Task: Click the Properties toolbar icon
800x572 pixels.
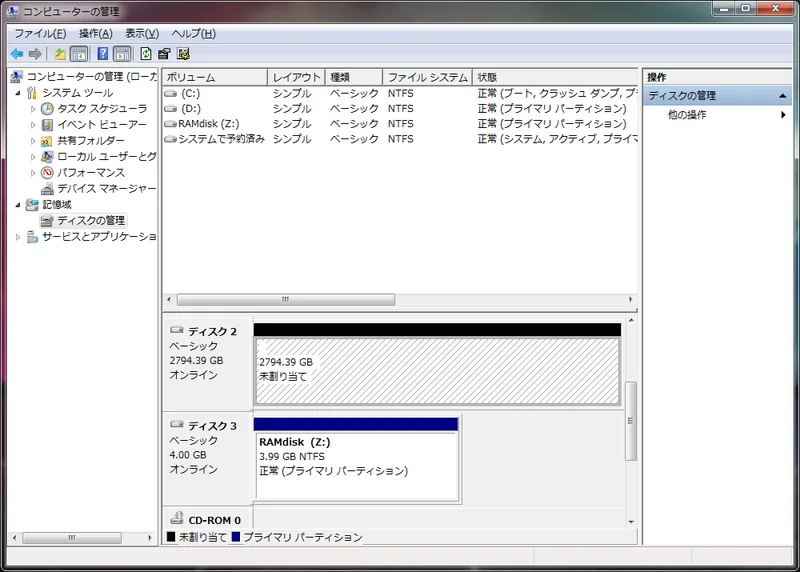Action: (164, 54)
